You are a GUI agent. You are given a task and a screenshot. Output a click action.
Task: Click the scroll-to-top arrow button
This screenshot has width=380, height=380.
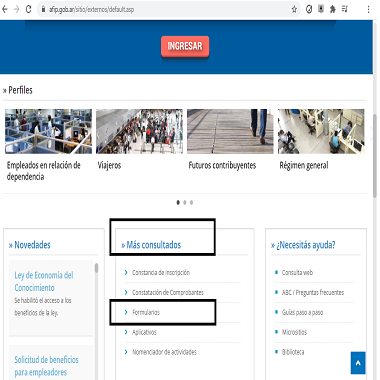358,363
